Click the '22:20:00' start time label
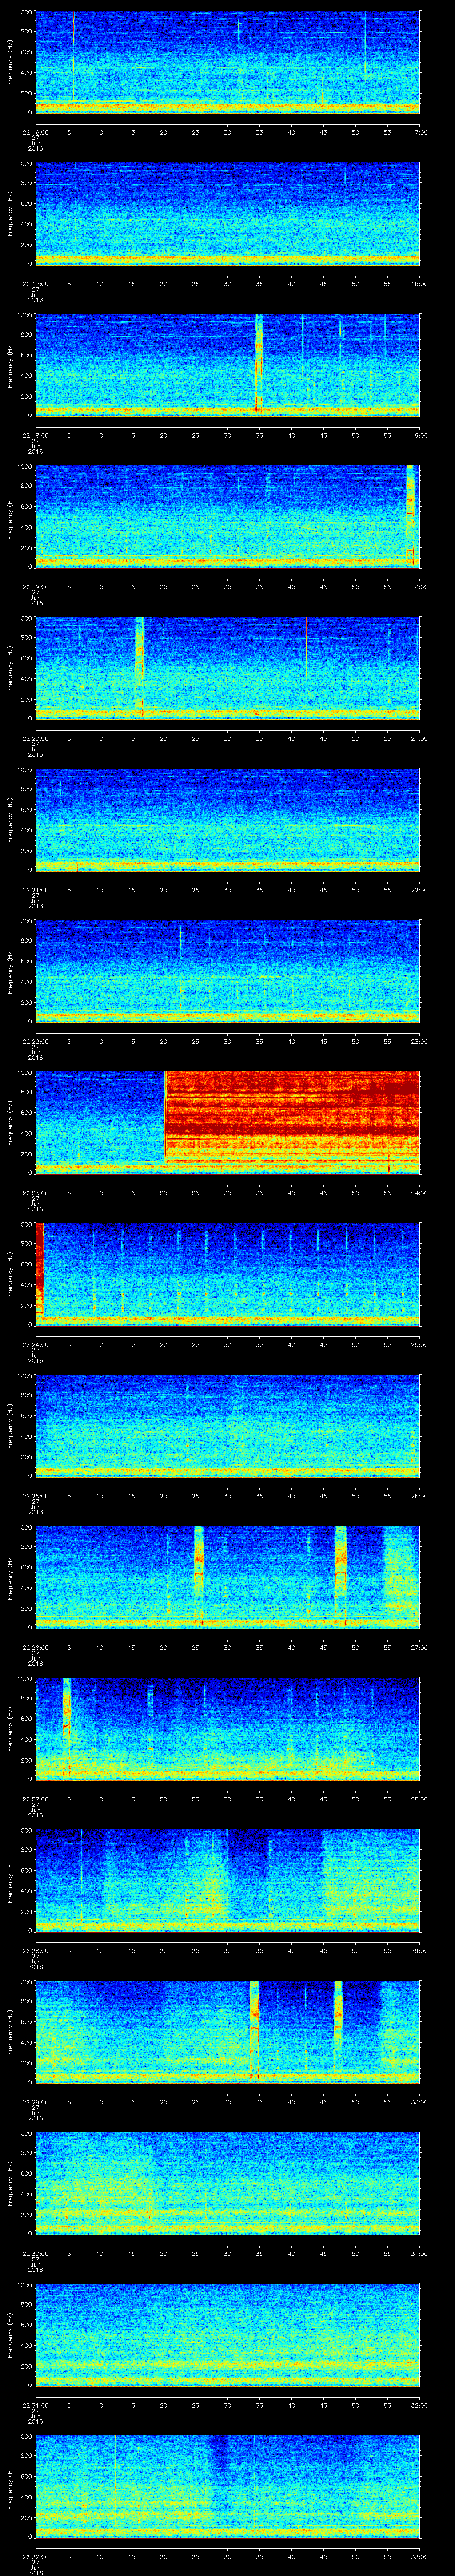 pyautogui.click(x=35, y=738)
